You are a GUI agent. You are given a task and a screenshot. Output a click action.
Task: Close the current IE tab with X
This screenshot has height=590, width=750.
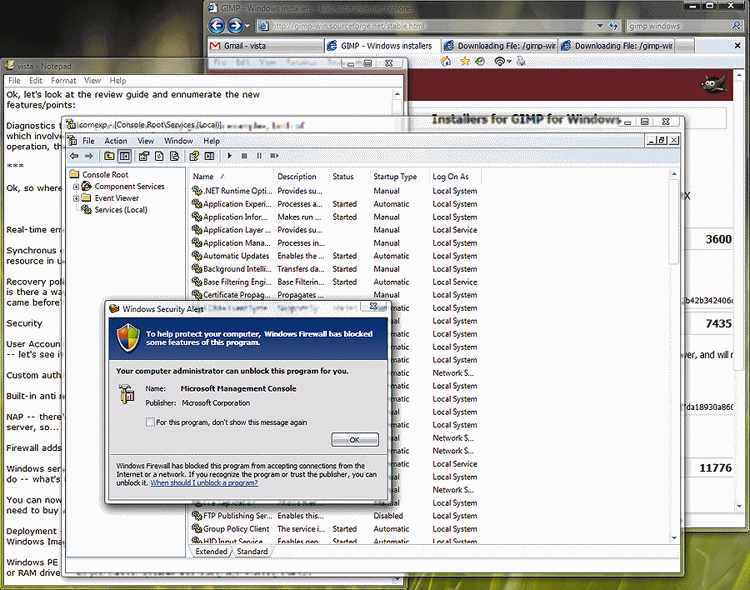(x=737, y=45)
